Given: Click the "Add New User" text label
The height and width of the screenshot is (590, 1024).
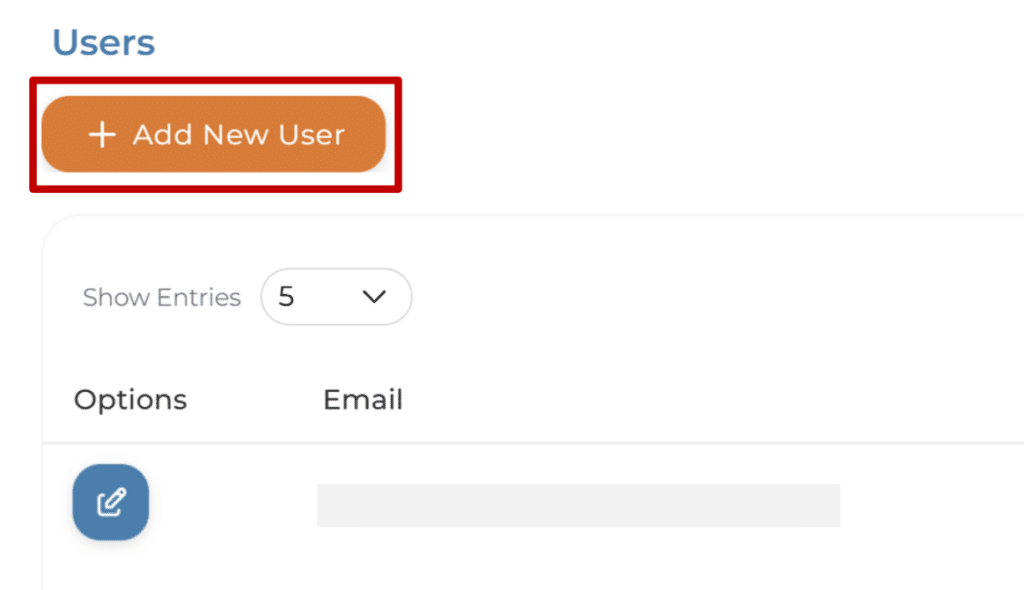Looking at the screenshot, I should point(238,135).
